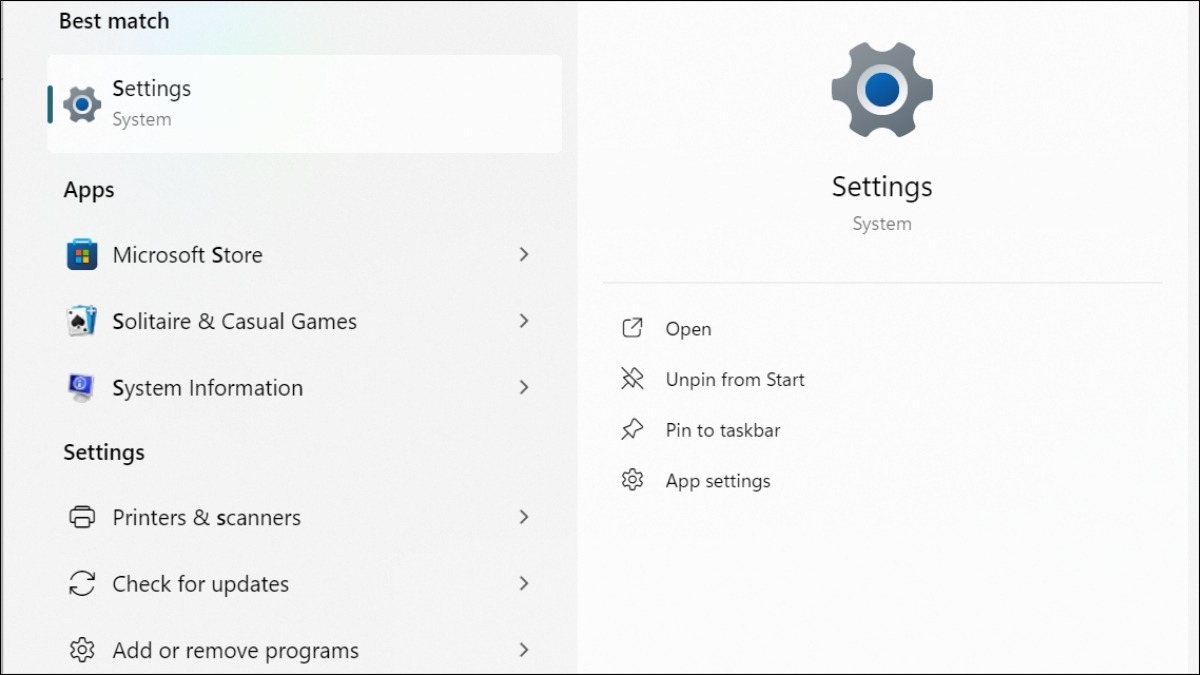
Task: Click the System subtitle under Settings best match
Action: [x=142, y=120]
